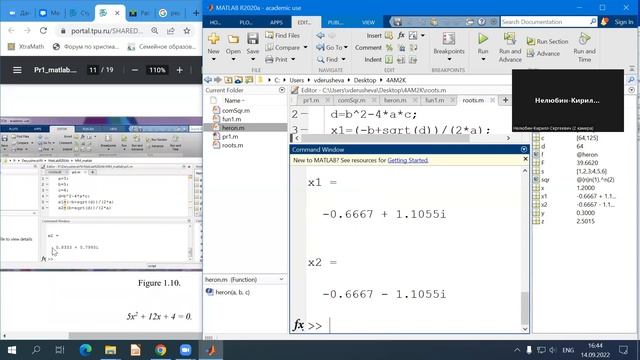Click the Open folder icon in the toolstrip
This screenshot has width=640, height=360.
[233, 39]
